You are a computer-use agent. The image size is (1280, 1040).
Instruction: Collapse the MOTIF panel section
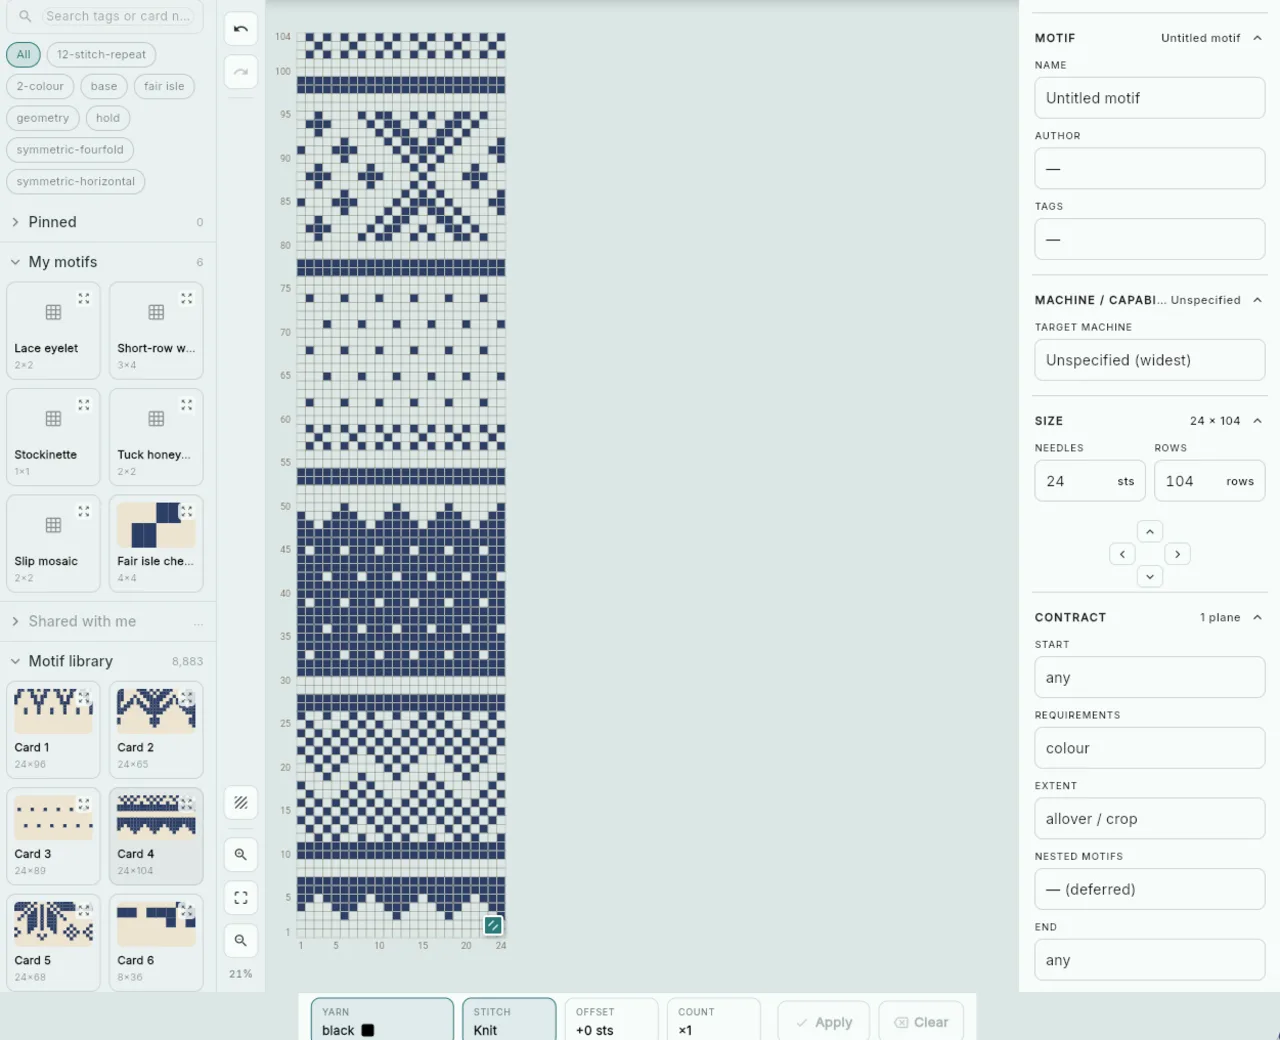pos(1257,38)
